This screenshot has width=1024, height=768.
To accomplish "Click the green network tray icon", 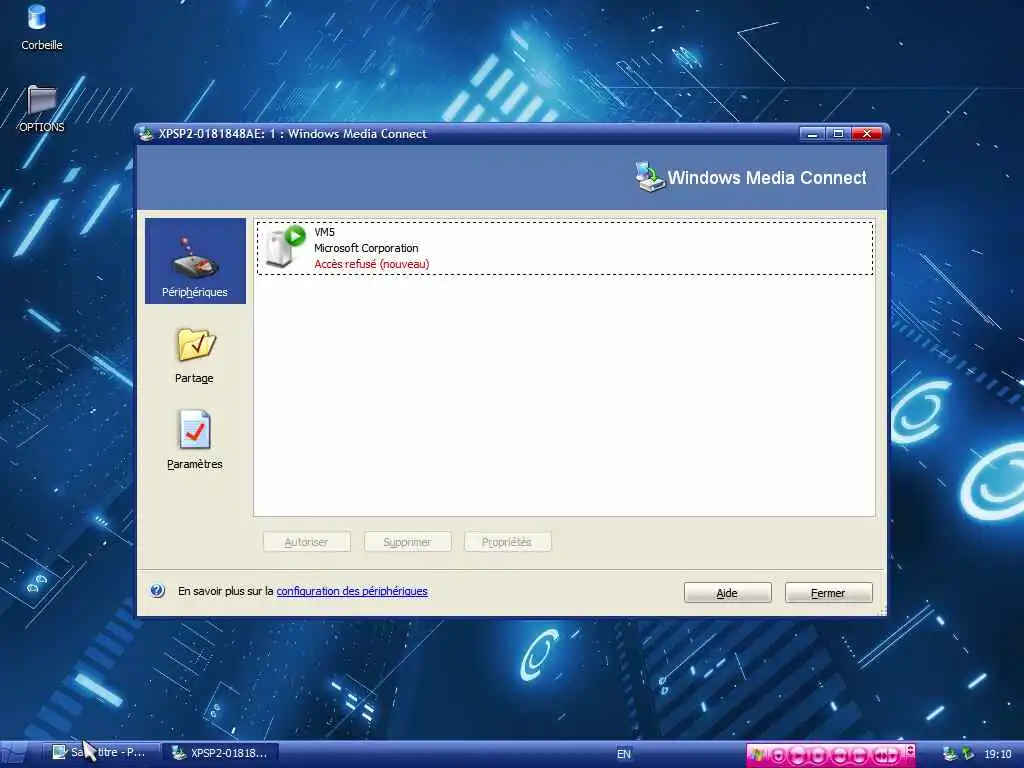I will [968, 754].
